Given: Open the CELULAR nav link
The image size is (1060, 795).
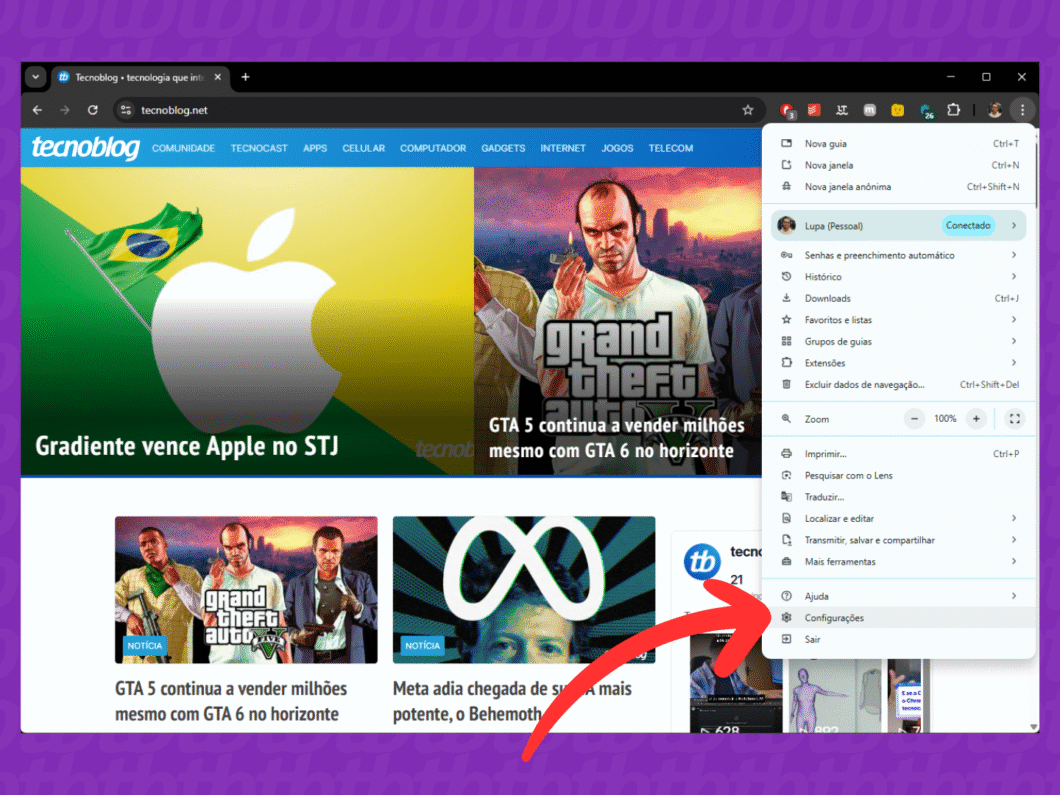Looking at the screenshot, I should (364, 149).
